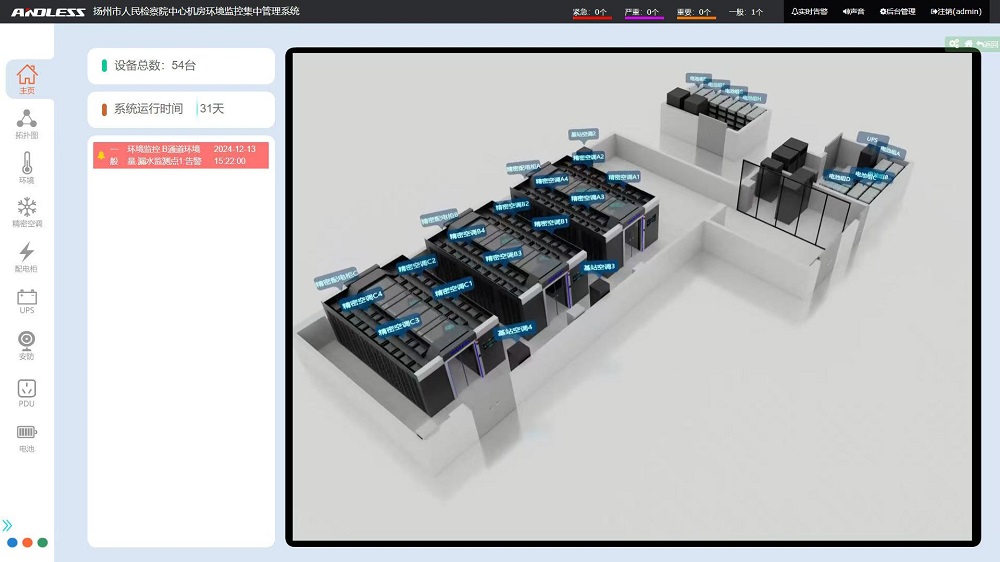Go to the 主页 home page

(x=27, y=79)
